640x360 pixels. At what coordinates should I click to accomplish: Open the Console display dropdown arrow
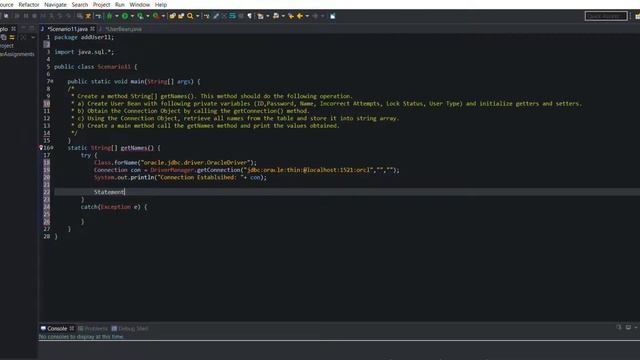coord(636,327)
